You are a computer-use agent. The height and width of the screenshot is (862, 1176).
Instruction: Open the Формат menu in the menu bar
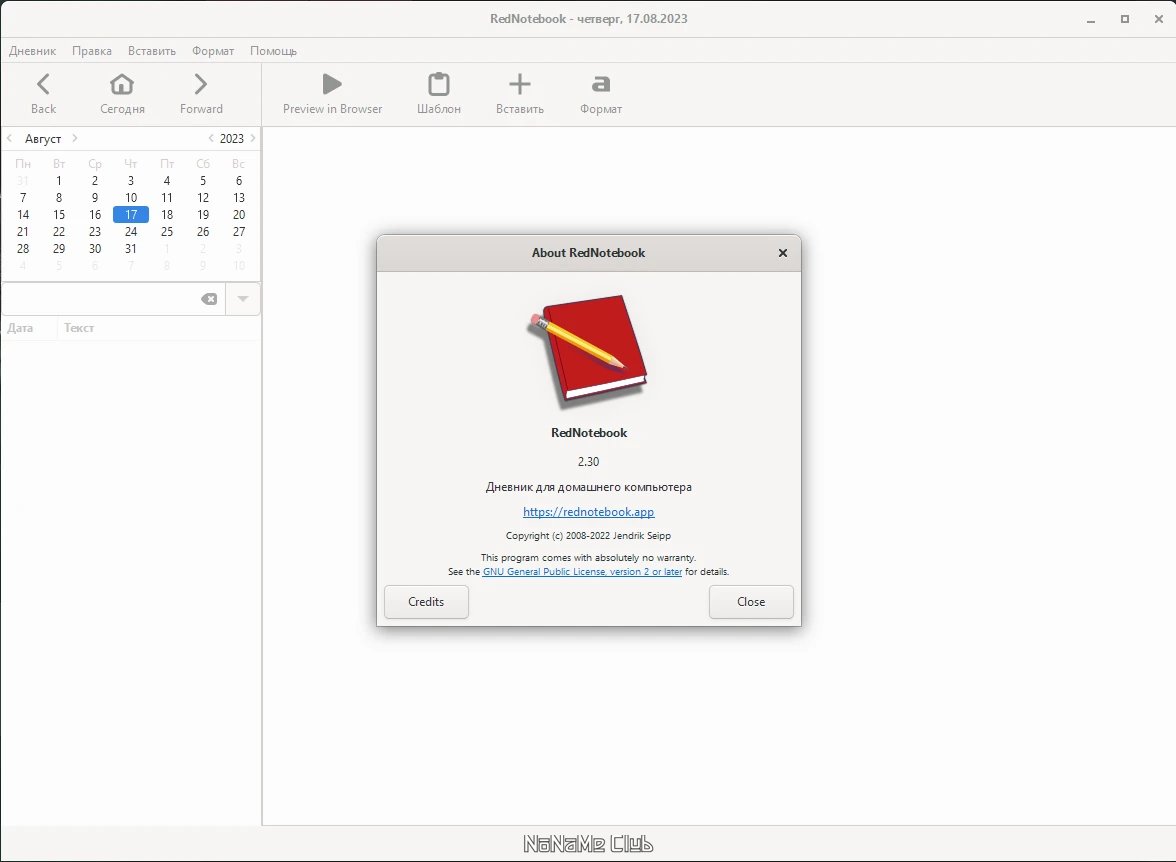click(x=213, y=51)
